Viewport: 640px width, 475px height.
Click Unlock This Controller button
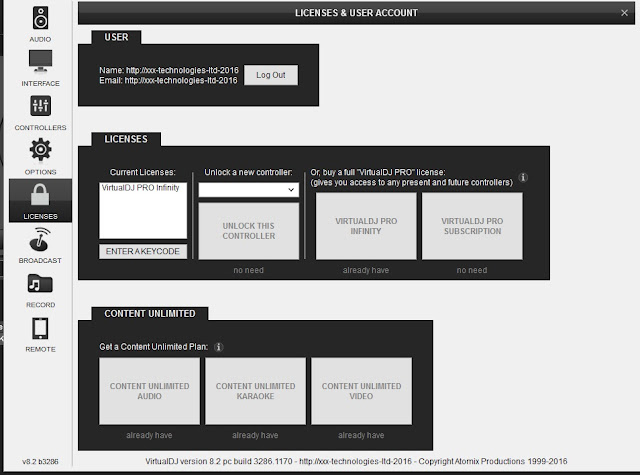(249, 231)
